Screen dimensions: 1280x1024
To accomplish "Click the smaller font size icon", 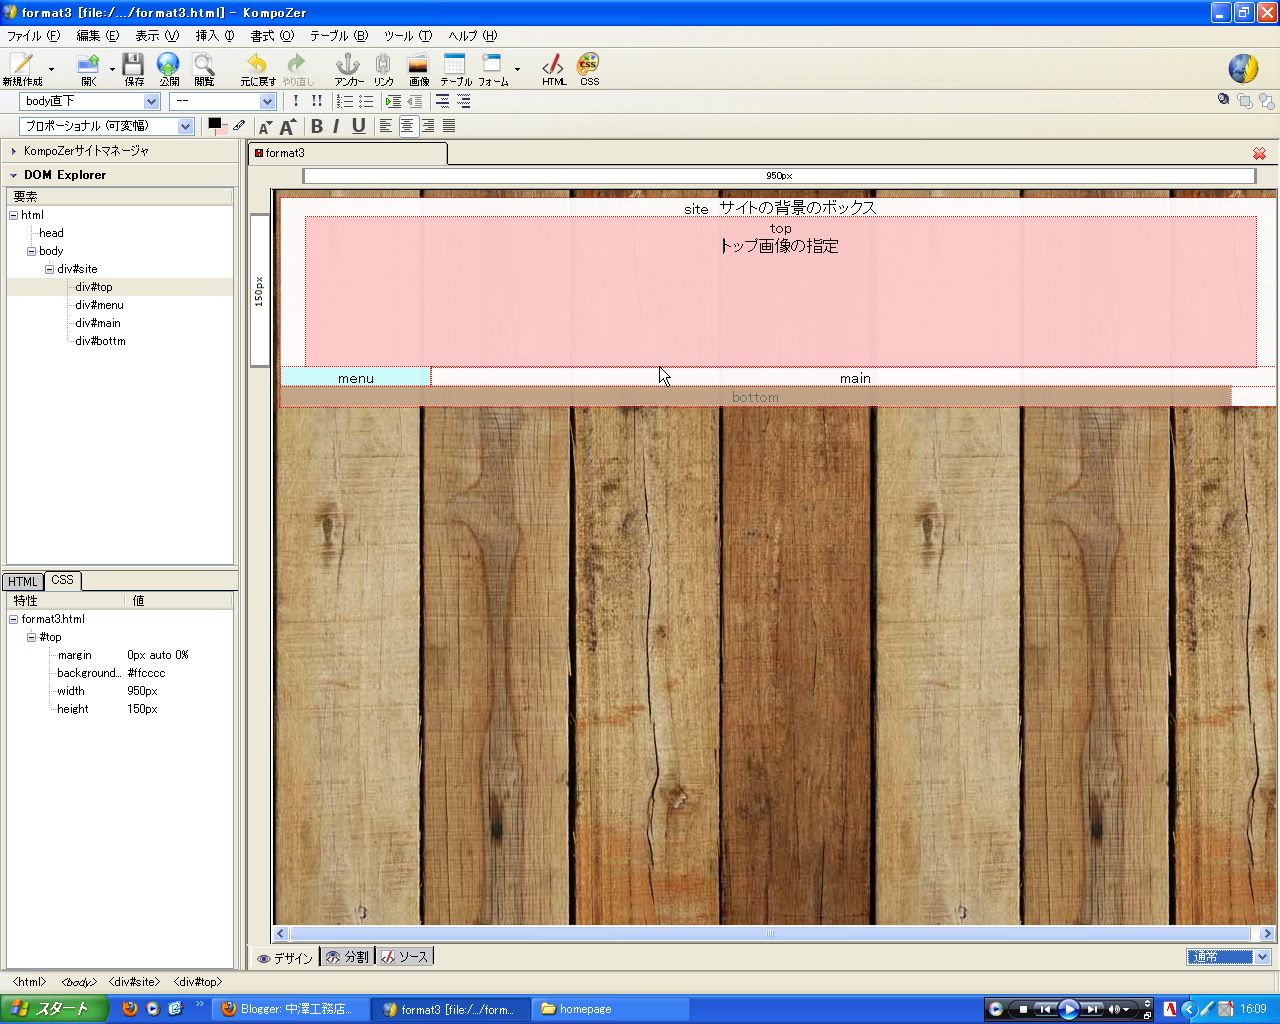I will click(x=265, y=127).
